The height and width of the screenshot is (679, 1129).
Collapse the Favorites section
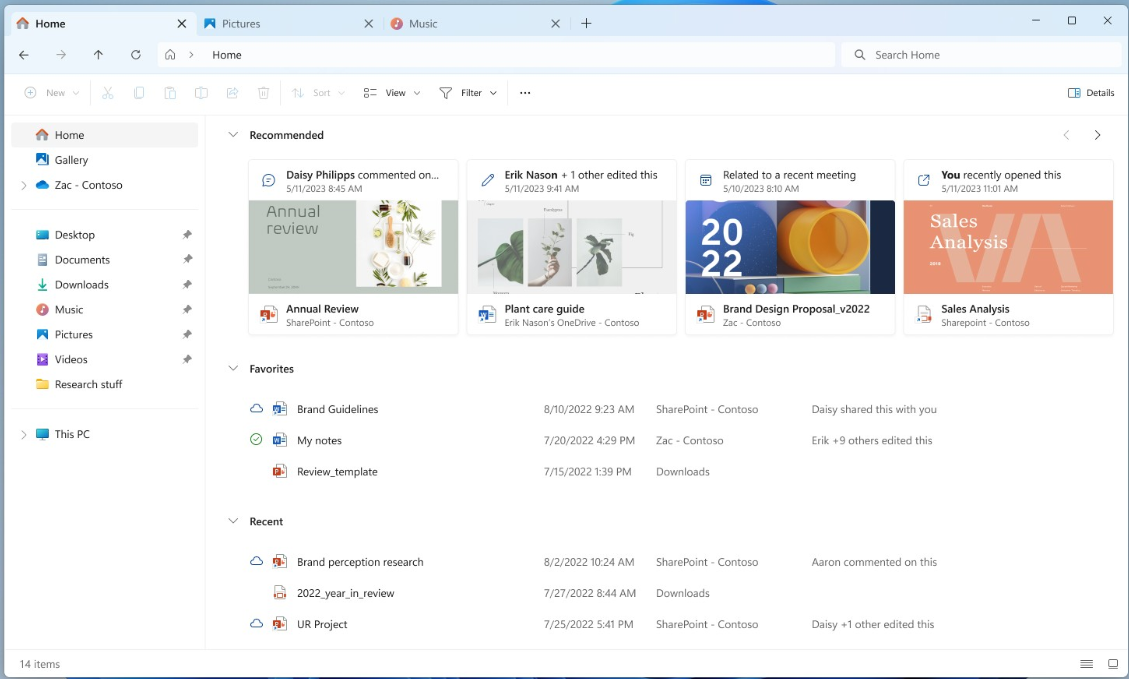tap(233, 369)
